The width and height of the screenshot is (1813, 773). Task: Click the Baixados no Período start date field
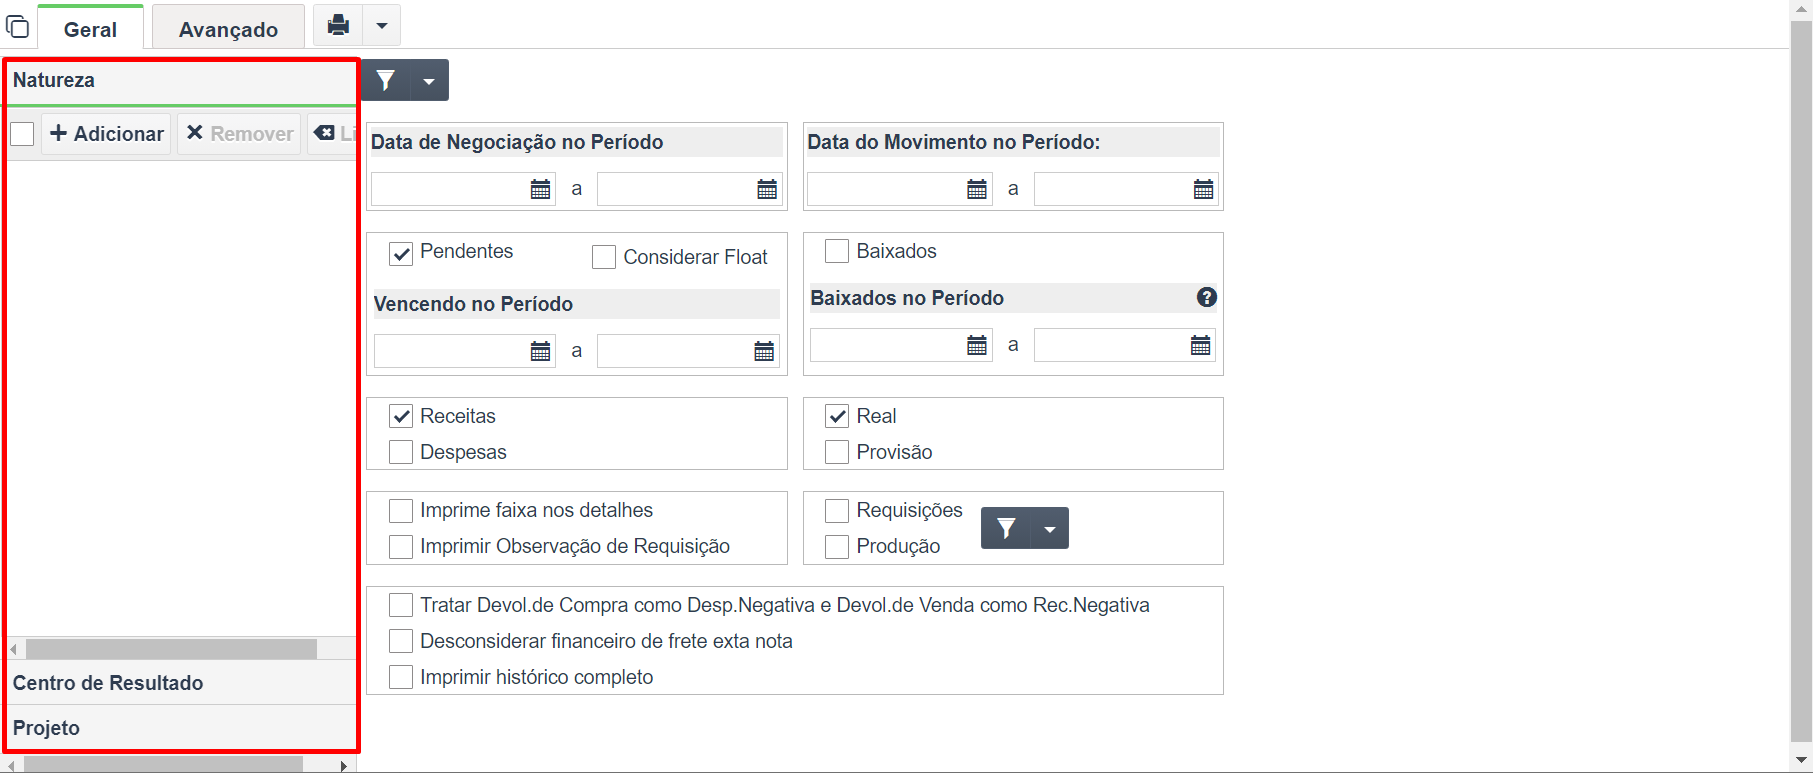pos(889,345)
